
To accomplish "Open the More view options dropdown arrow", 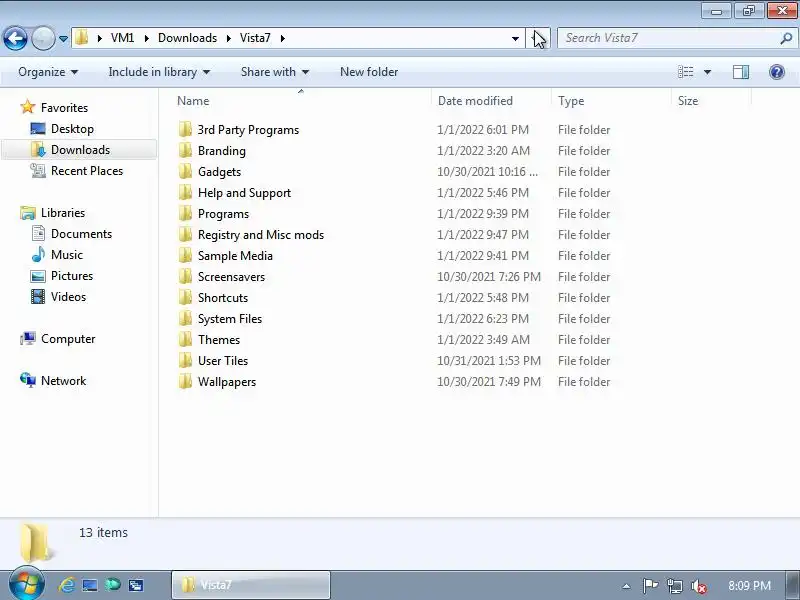I will [707, 72].
